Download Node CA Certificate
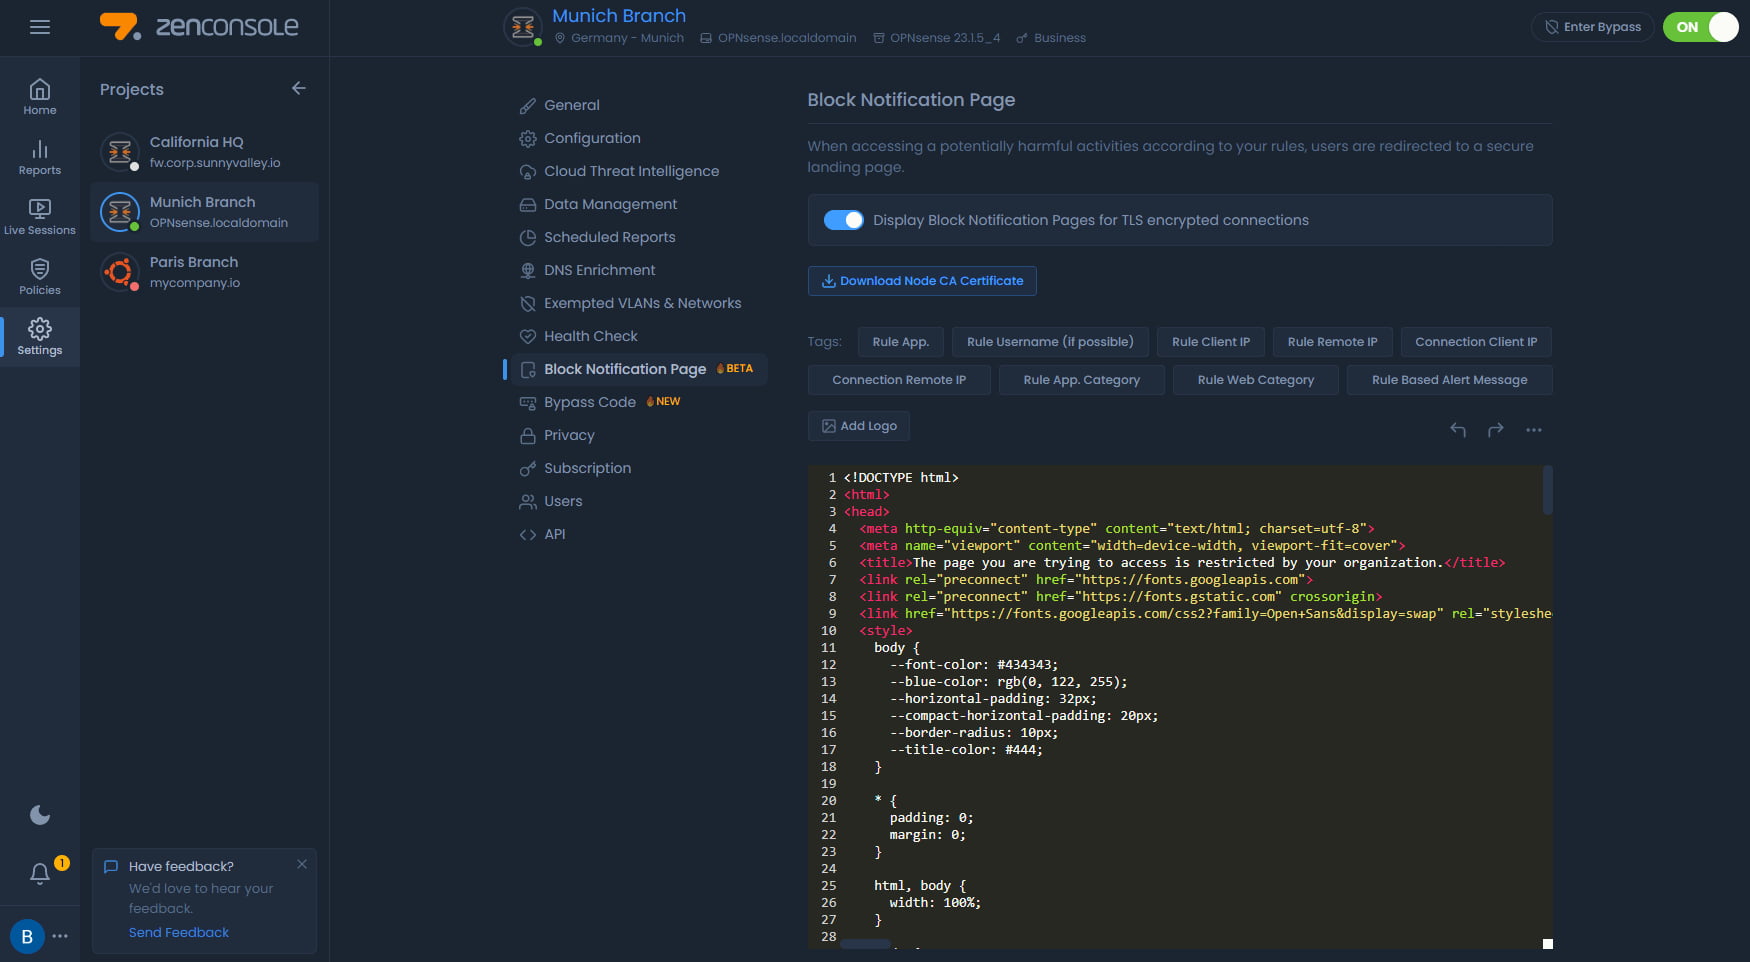 point(922,281)
